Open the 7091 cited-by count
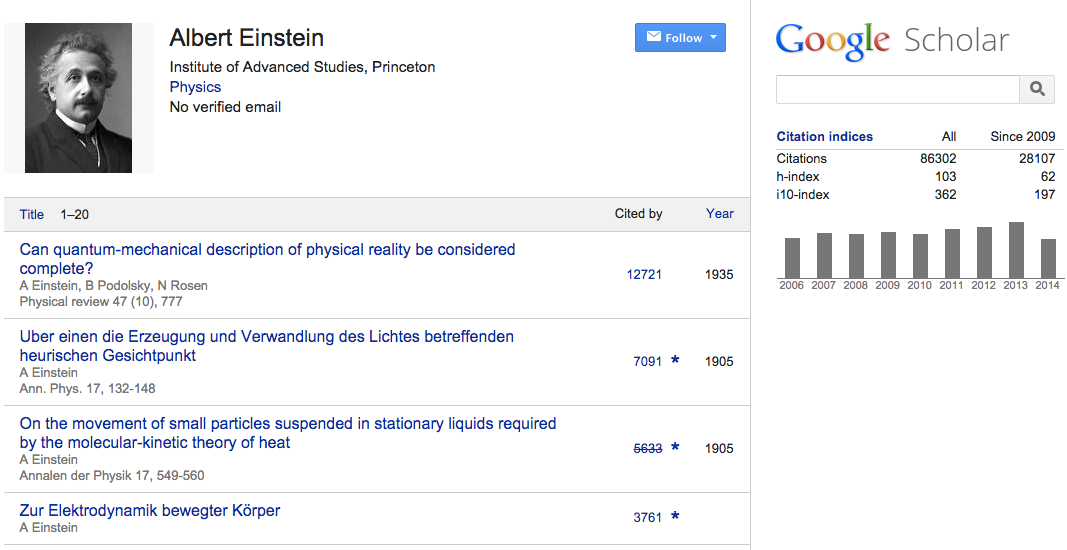The width and height of the screenshot is (1067, 550). pyautogui.click(x=647, y=362)
